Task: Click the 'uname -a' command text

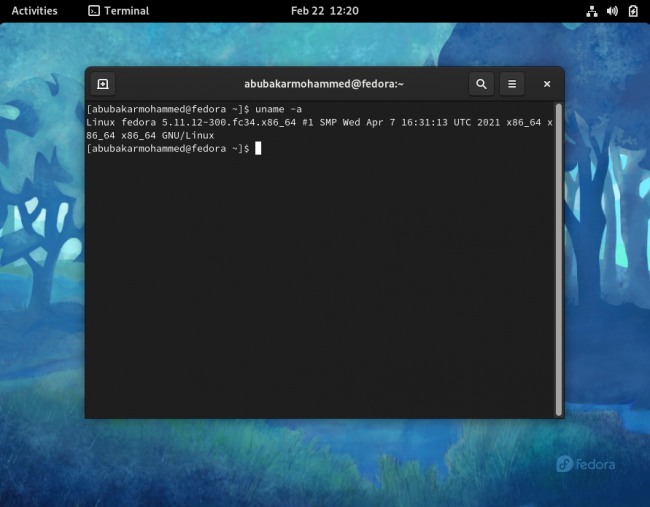Action: coord(278,109)
